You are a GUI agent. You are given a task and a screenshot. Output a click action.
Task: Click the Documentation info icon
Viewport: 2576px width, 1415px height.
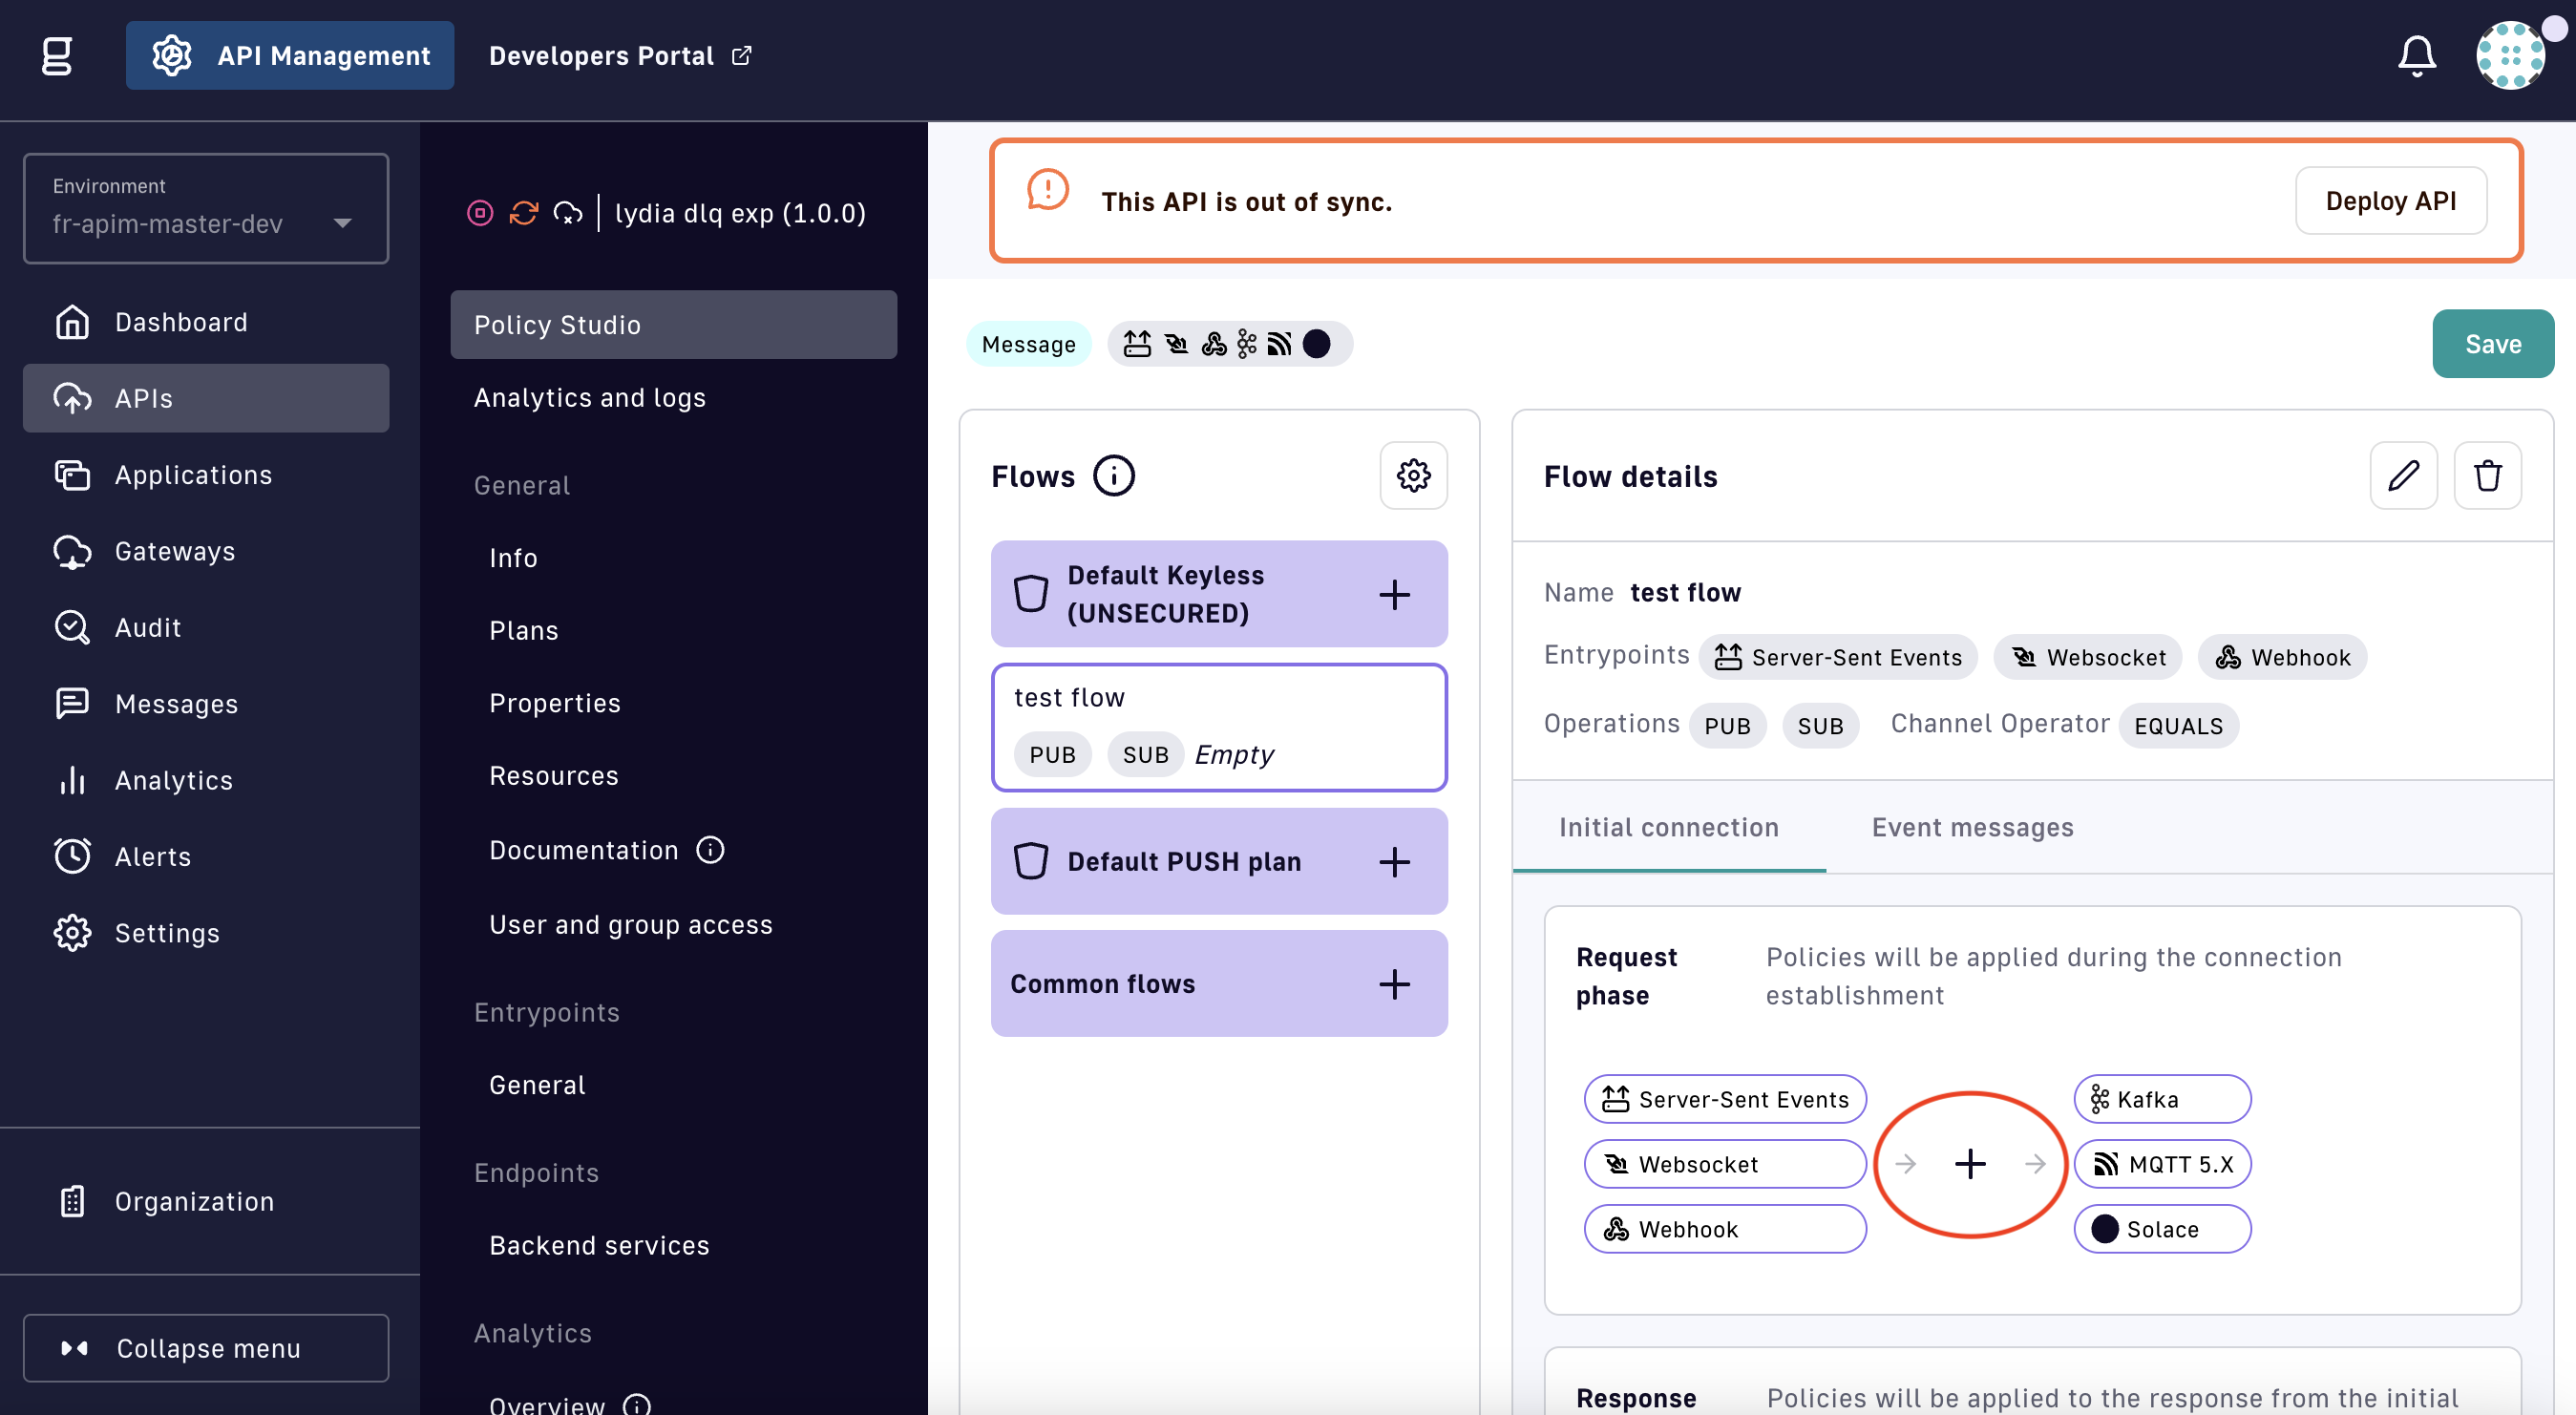pos(710,850)
